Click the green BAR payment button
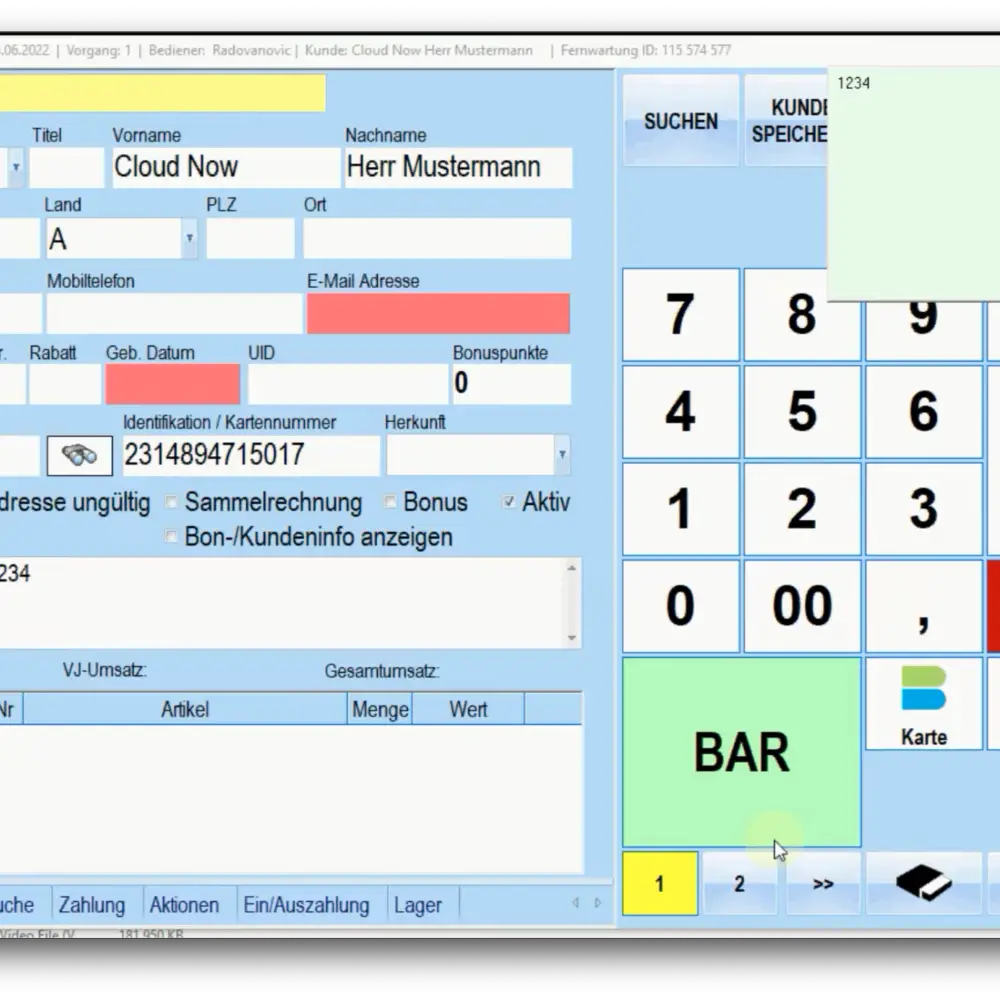The image size is (1000, 1000). click(x=741, y=752)
